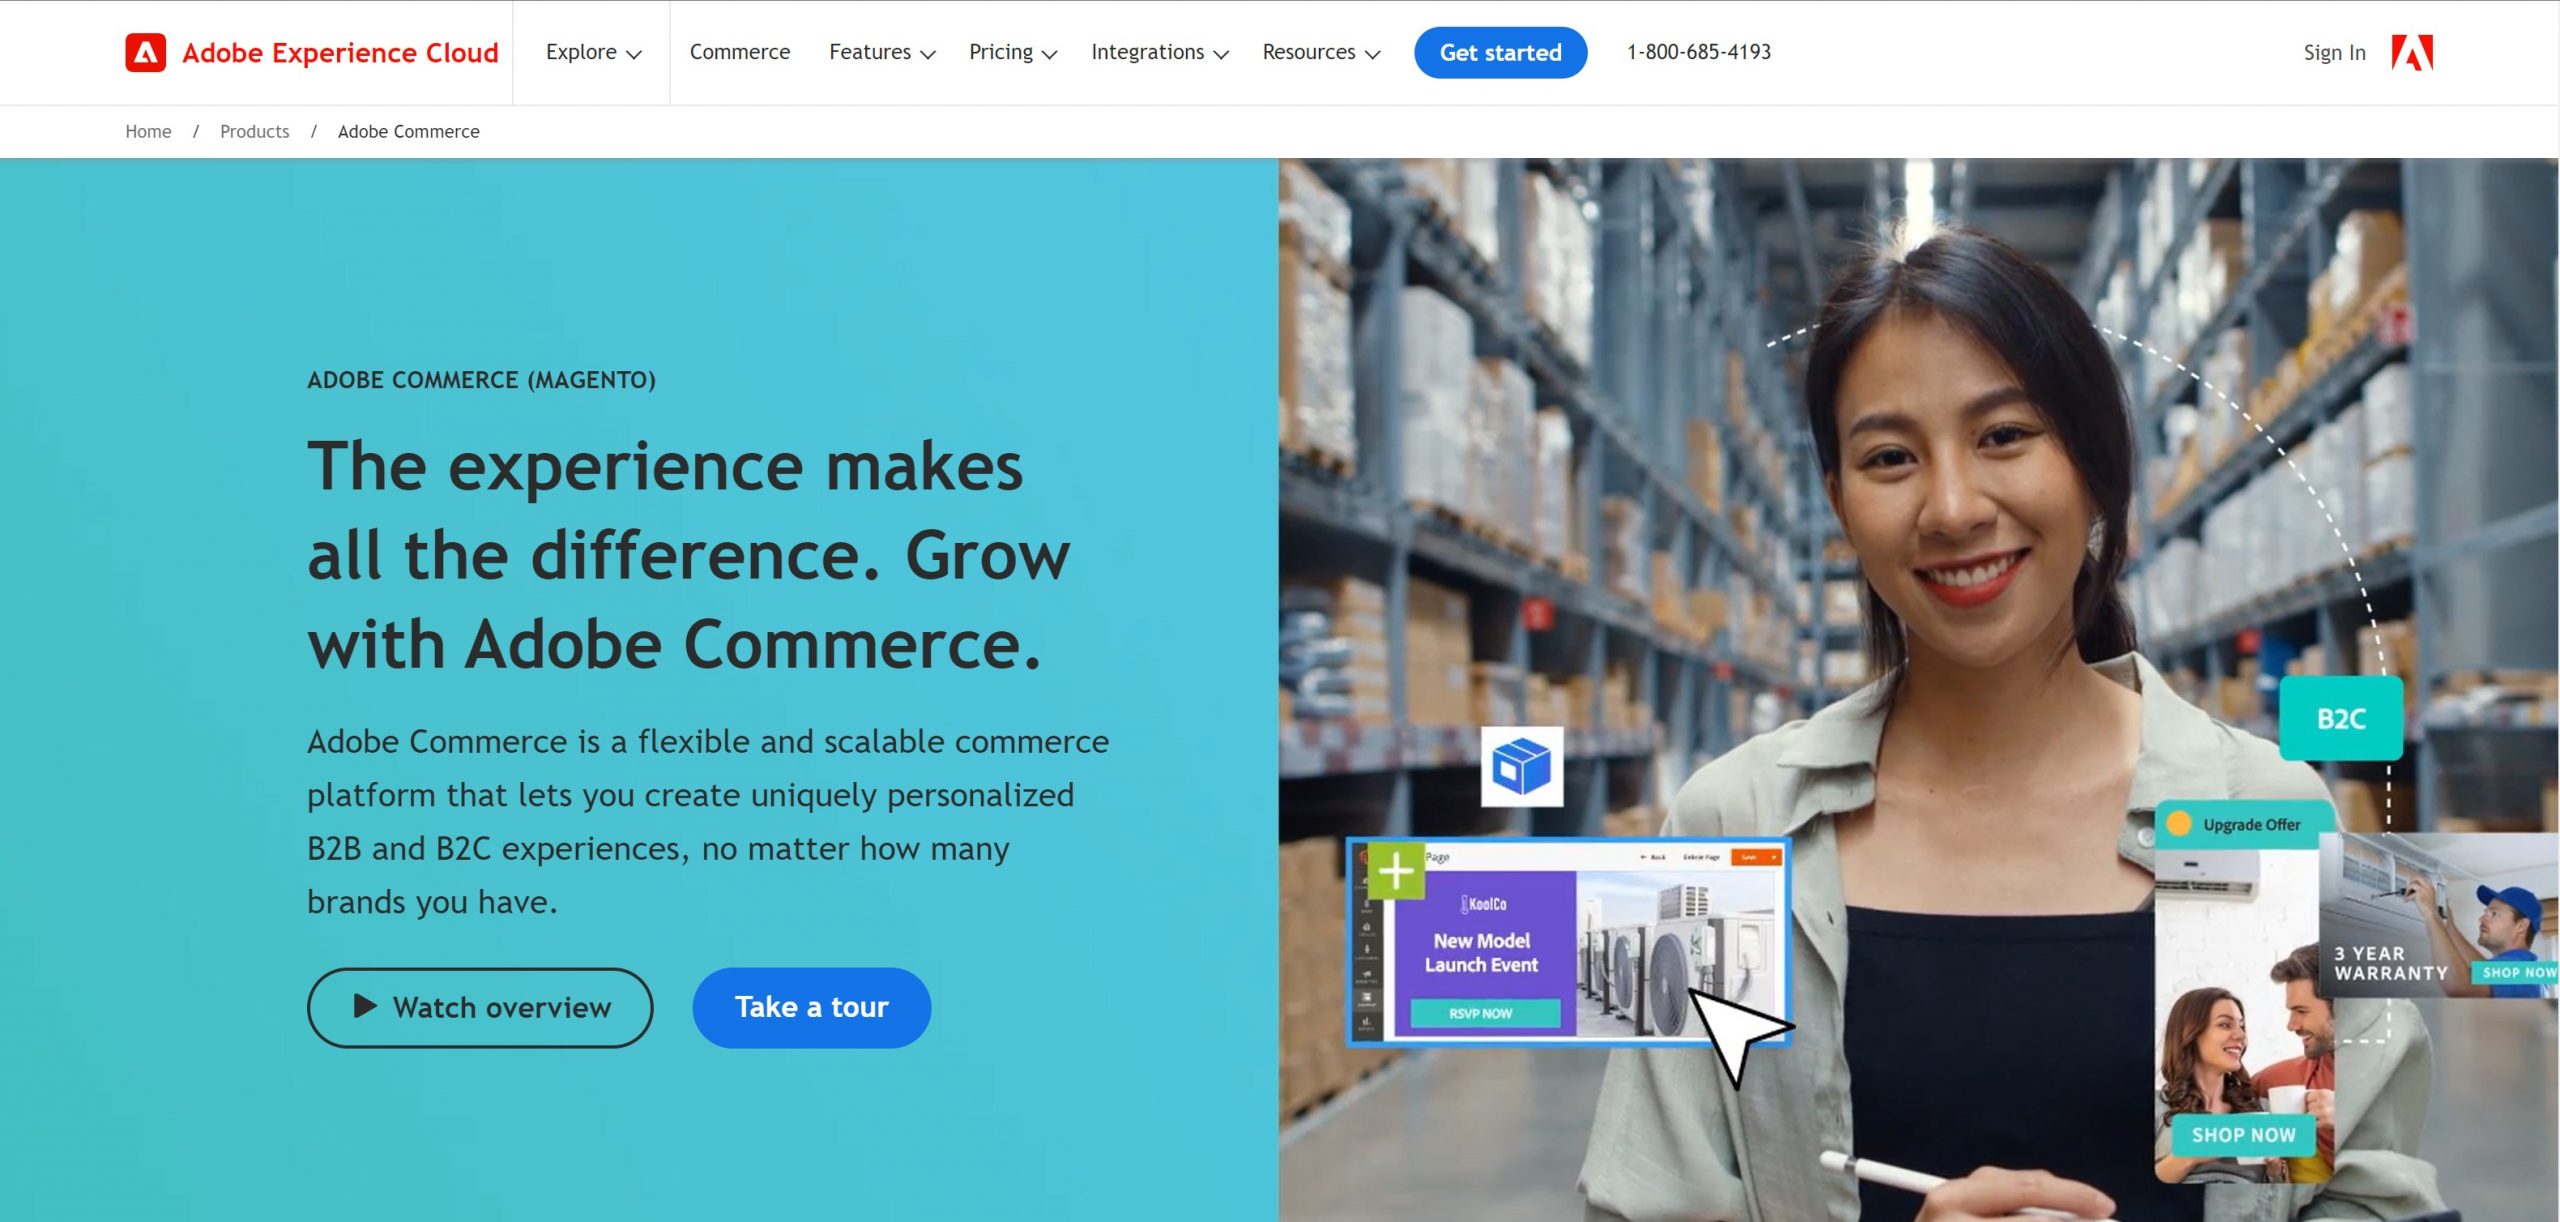The width and height of the screenshot is (2560, 1222).
Task: Click the Get started button
Action: click(x=1500, y=52)
